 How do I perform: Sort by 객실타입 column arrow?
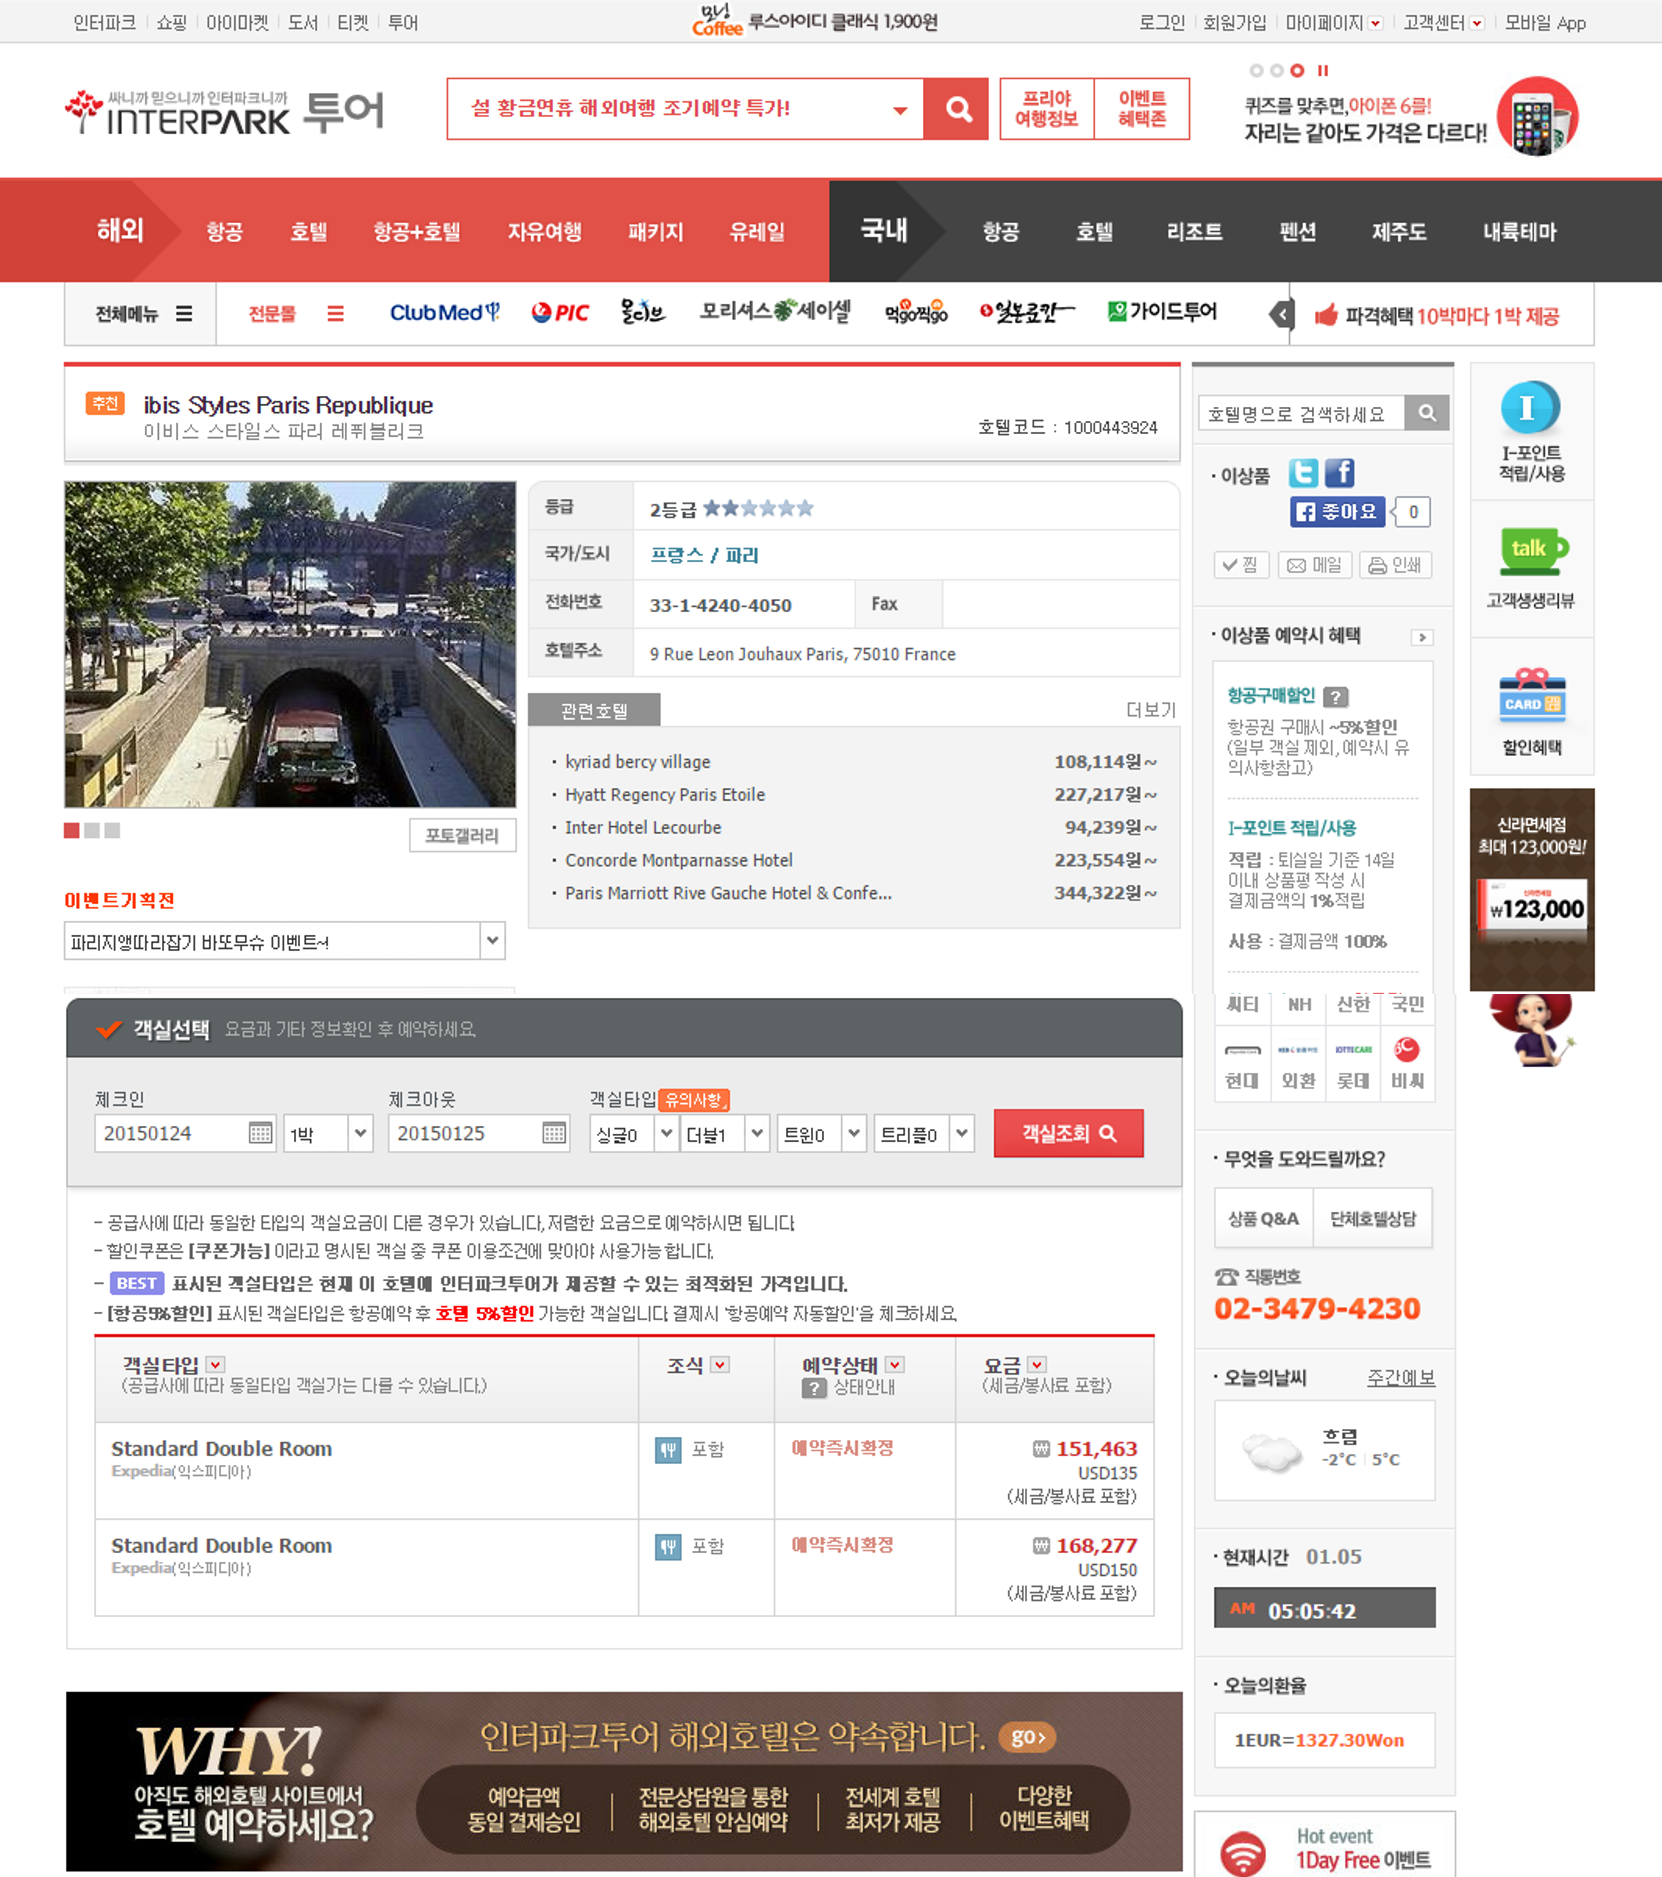[x=216, y=1364]
